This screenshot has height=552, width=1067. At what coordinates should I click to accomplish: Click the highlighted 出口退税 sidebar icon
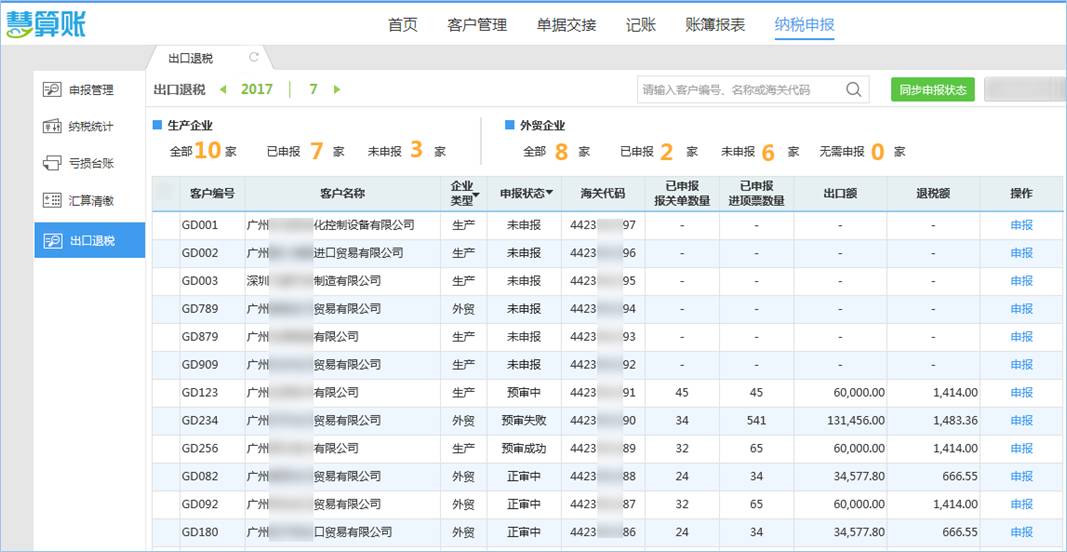(x=53, y=241)
